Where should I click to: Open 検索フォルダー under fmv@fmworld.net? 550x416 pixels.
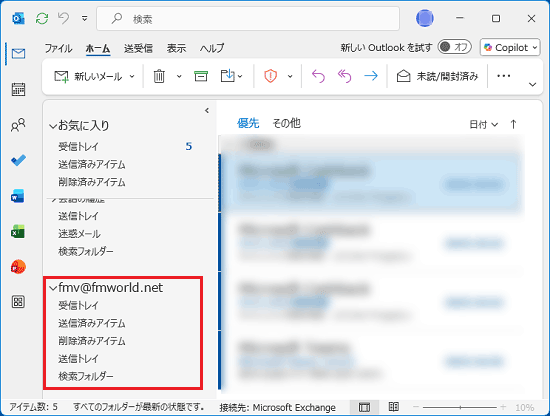coord(86,376)
